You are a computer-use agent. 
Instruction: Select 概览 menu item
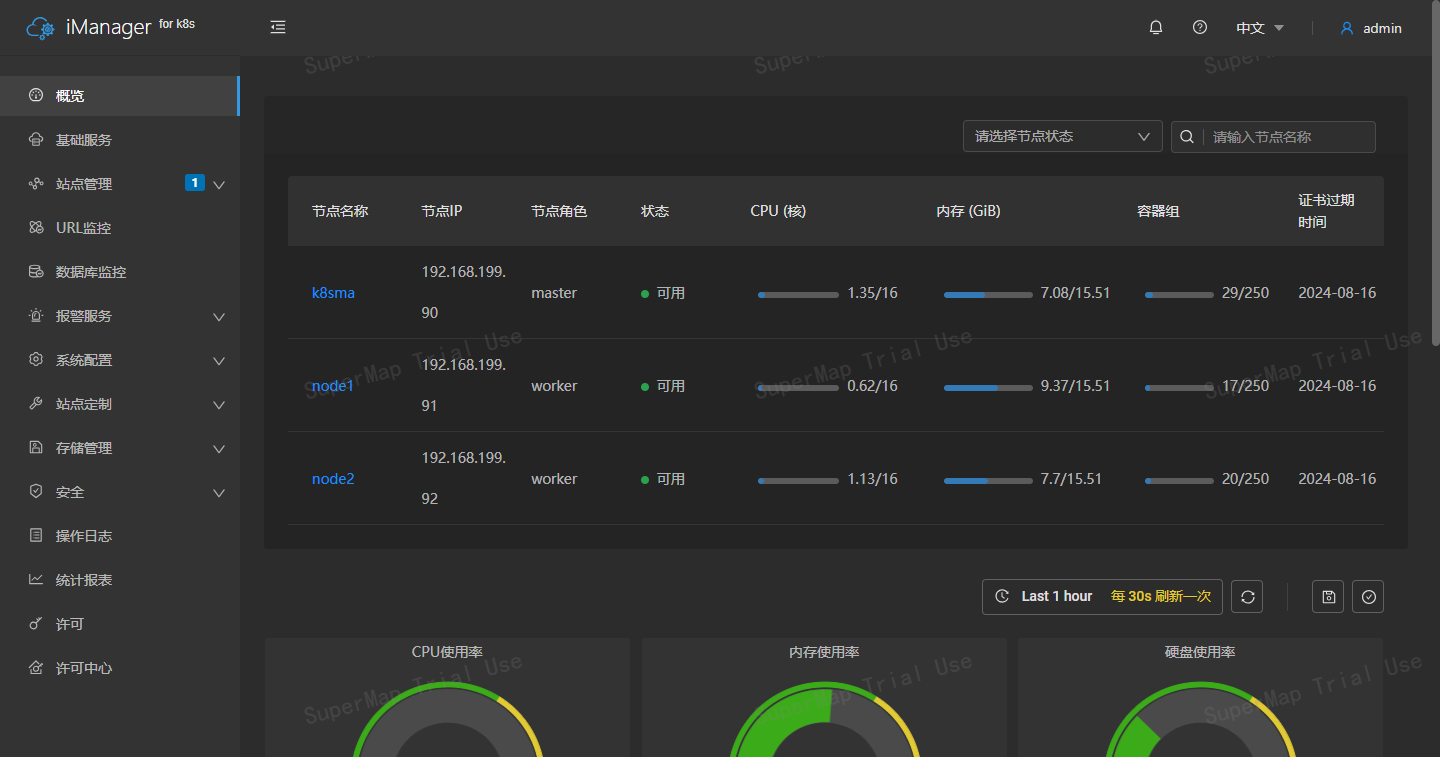point(120,96)
